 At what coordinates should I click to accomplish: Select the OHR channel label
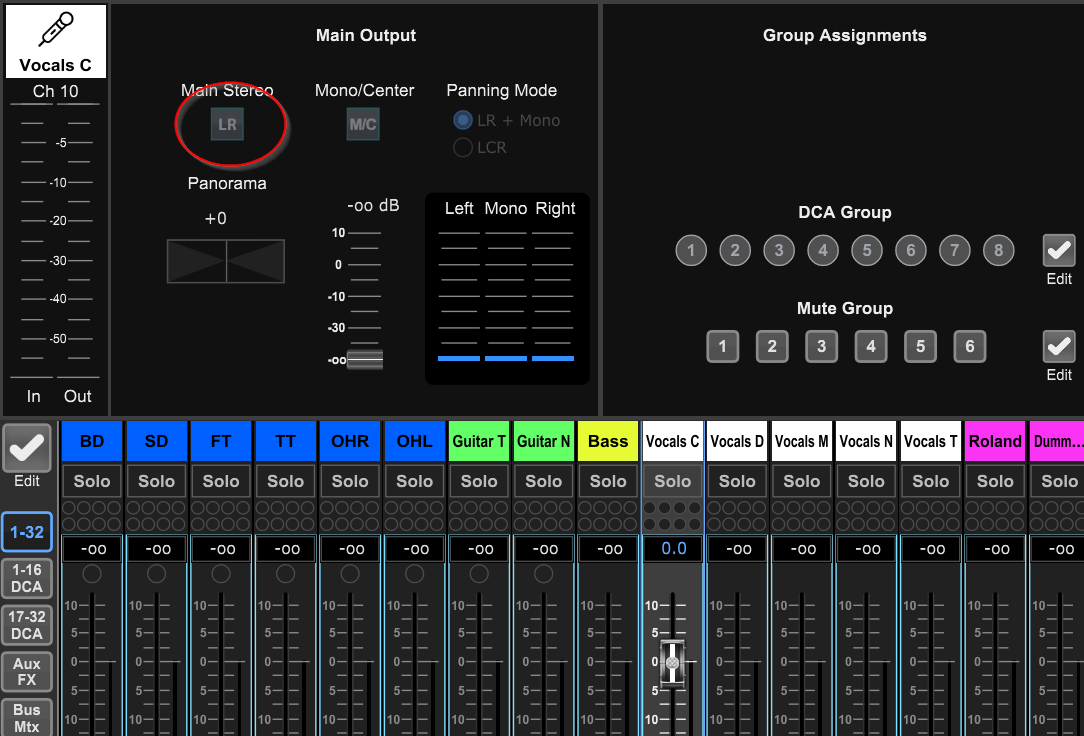(350, 441)
